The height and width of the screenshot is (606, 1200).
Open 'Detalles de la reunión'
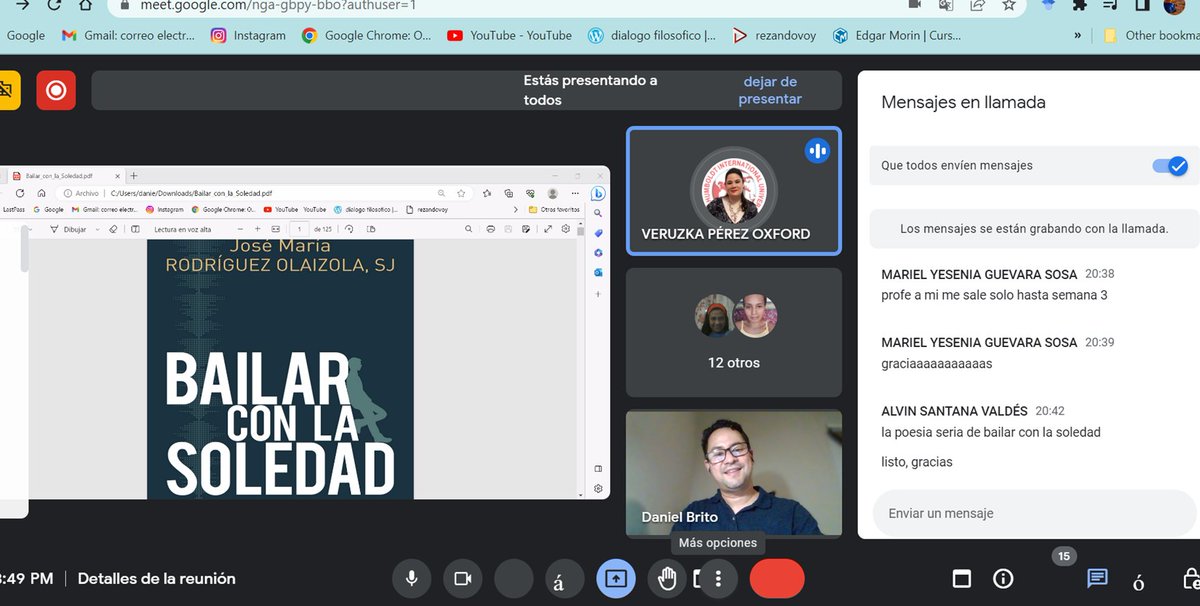tap(157, 578)
